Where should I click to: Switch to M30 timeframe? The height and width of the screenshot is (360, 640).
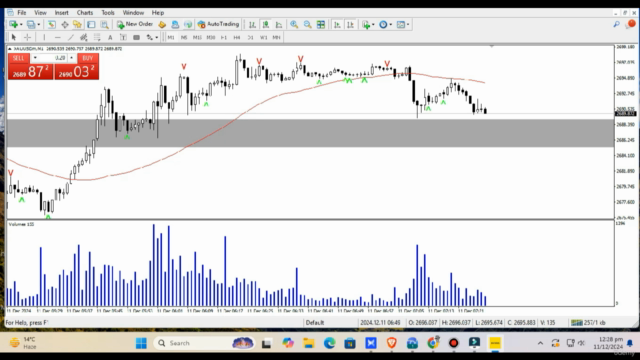click(x=211, y=37)
